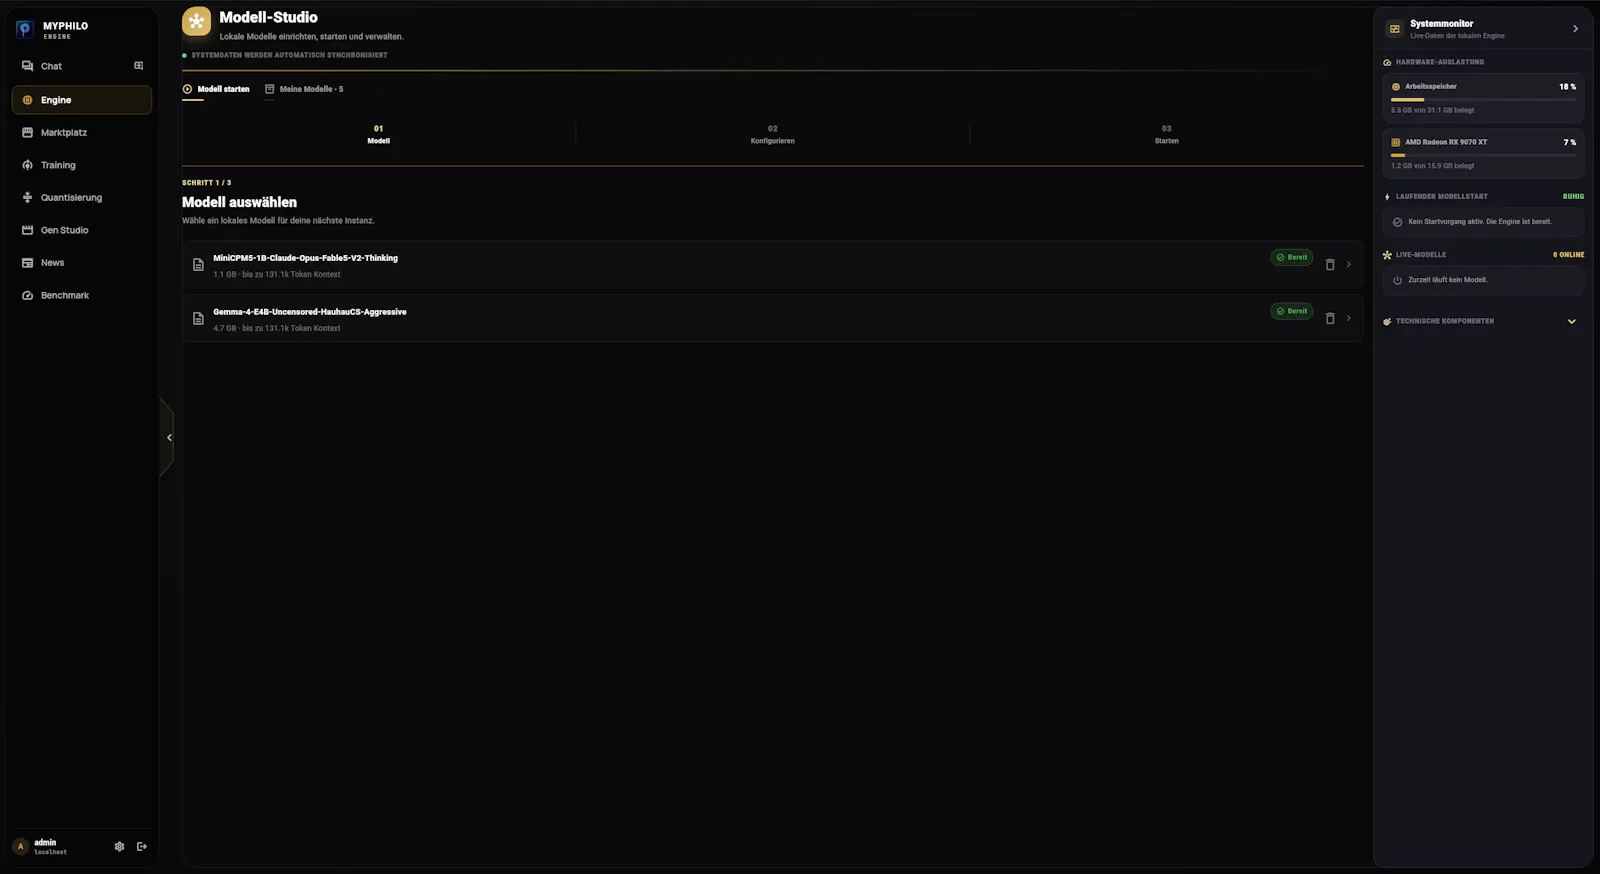
Task: Click the Live-Modelle section icon
Action: [1387, 255]
